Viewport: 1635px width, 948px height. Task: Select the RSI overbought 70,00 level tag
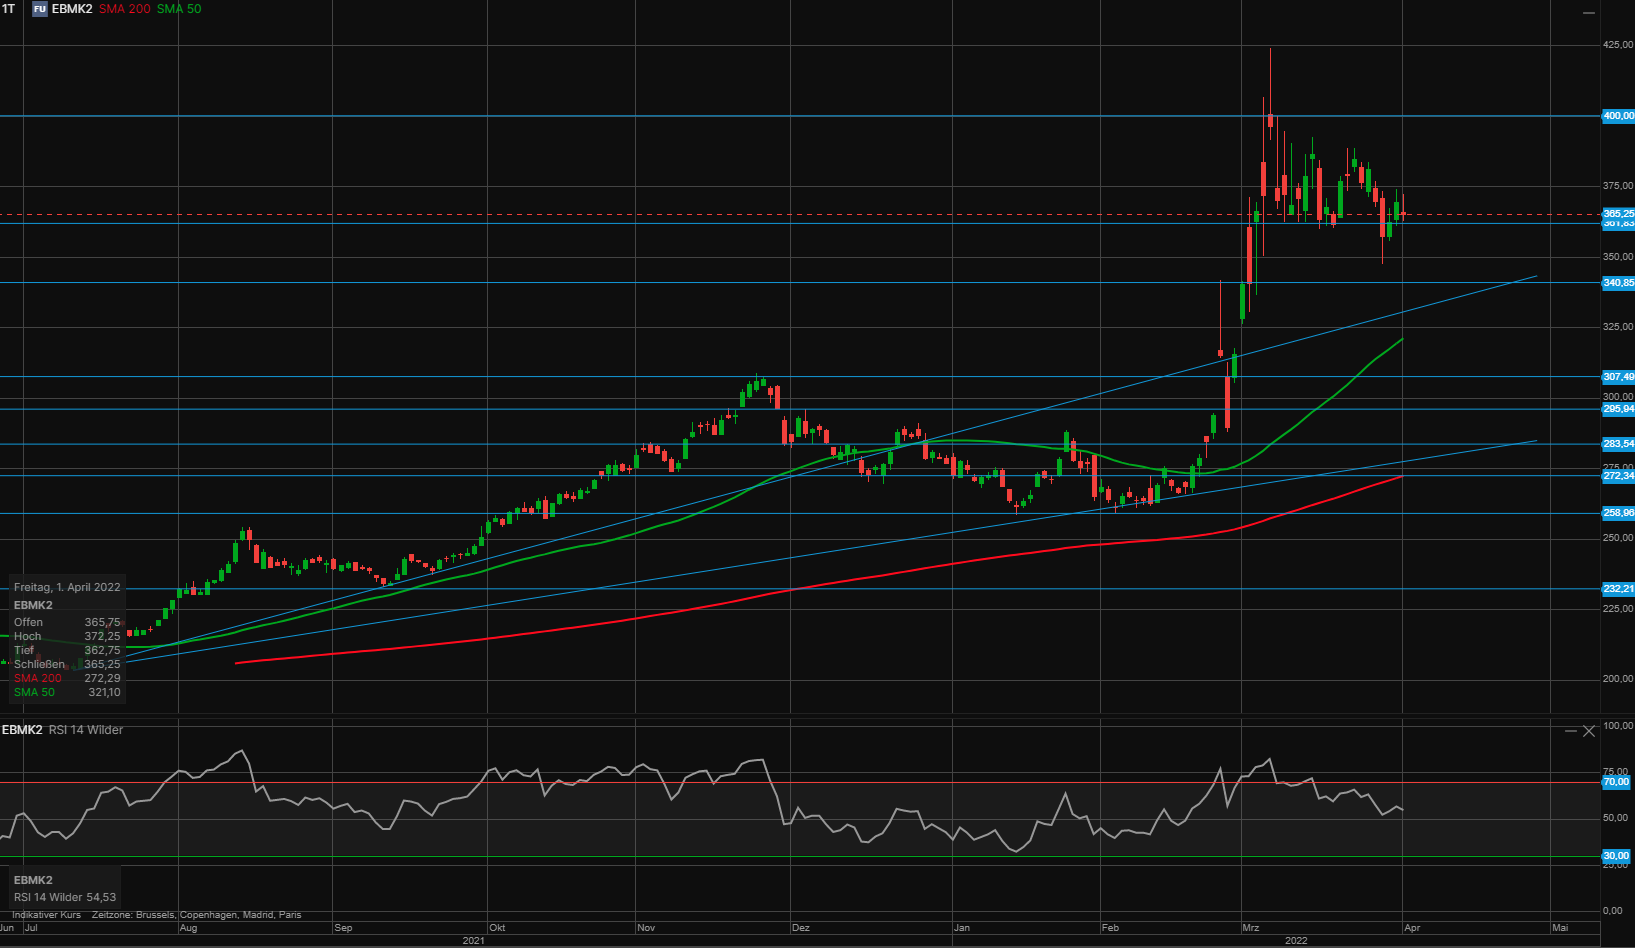[1616, 782]
